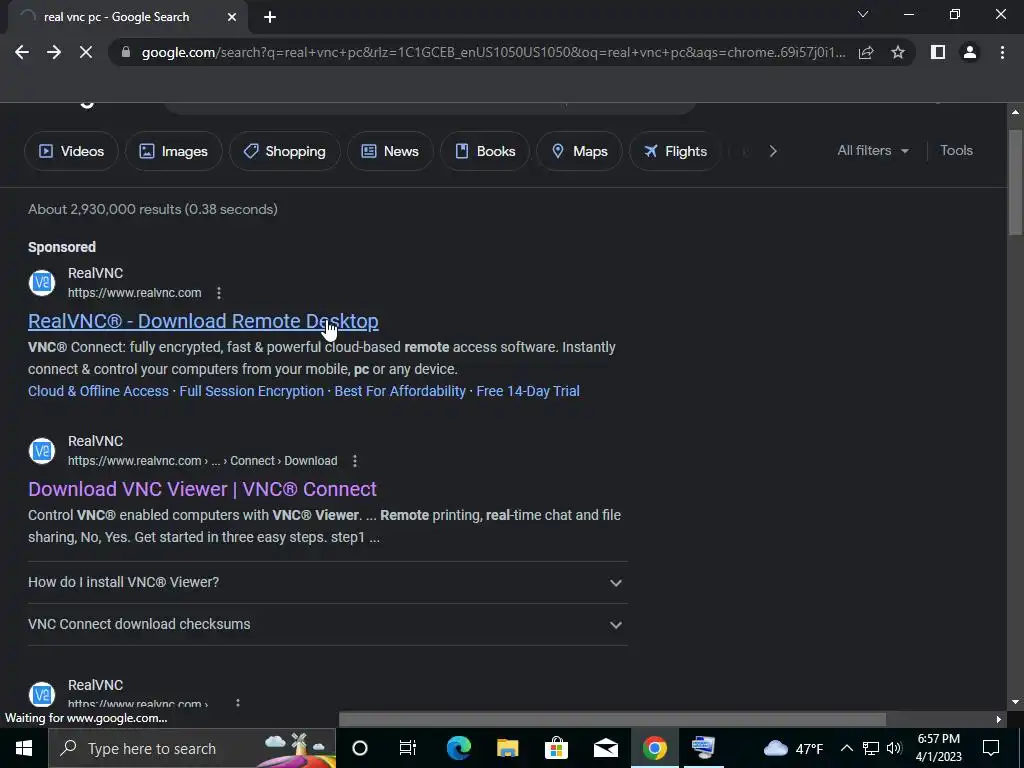Screen dimensions: 1024x768
Task: Open the Chrome three-dot menu
Action: pyautogui.click(x=1002, y=52)
